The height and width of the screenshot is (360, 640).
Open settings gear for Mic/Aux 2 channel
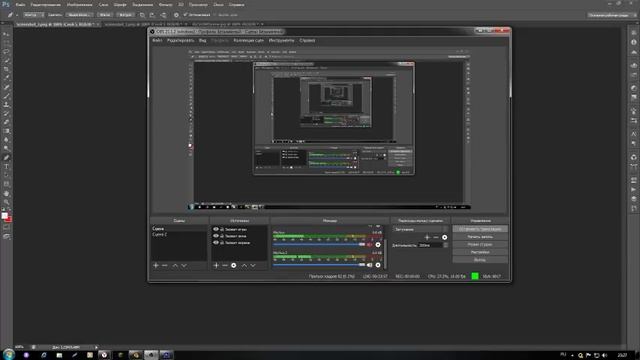pos(378,265)
